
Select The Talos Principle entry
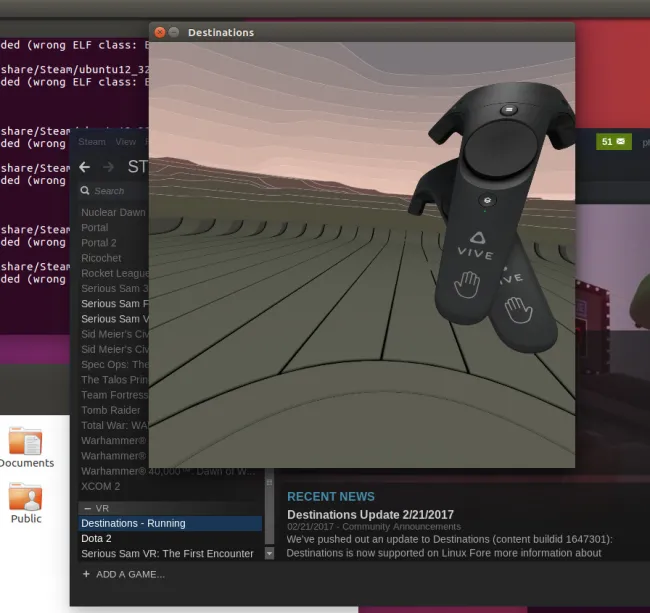(115, 380)
